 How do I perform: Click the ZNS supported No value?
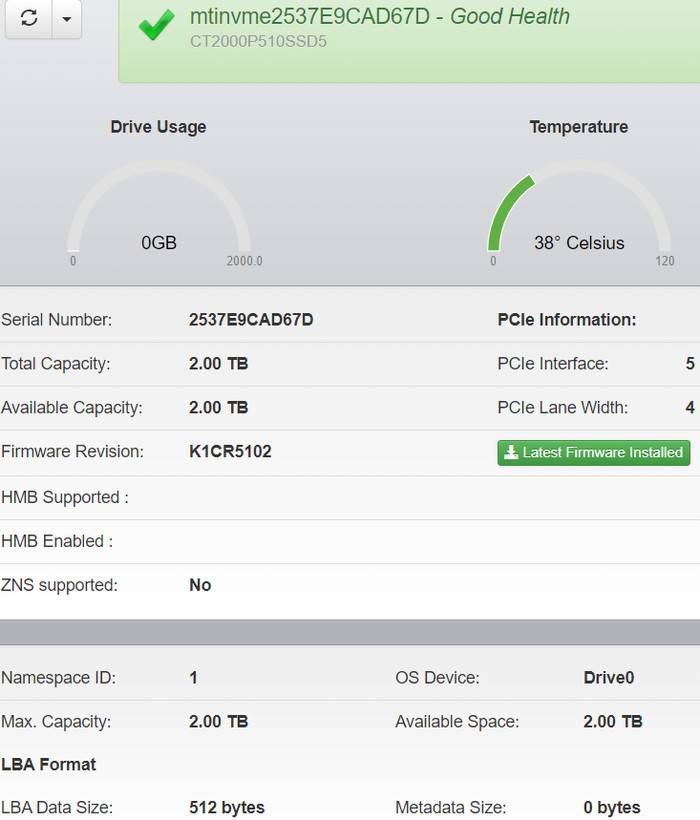(200, 585)
